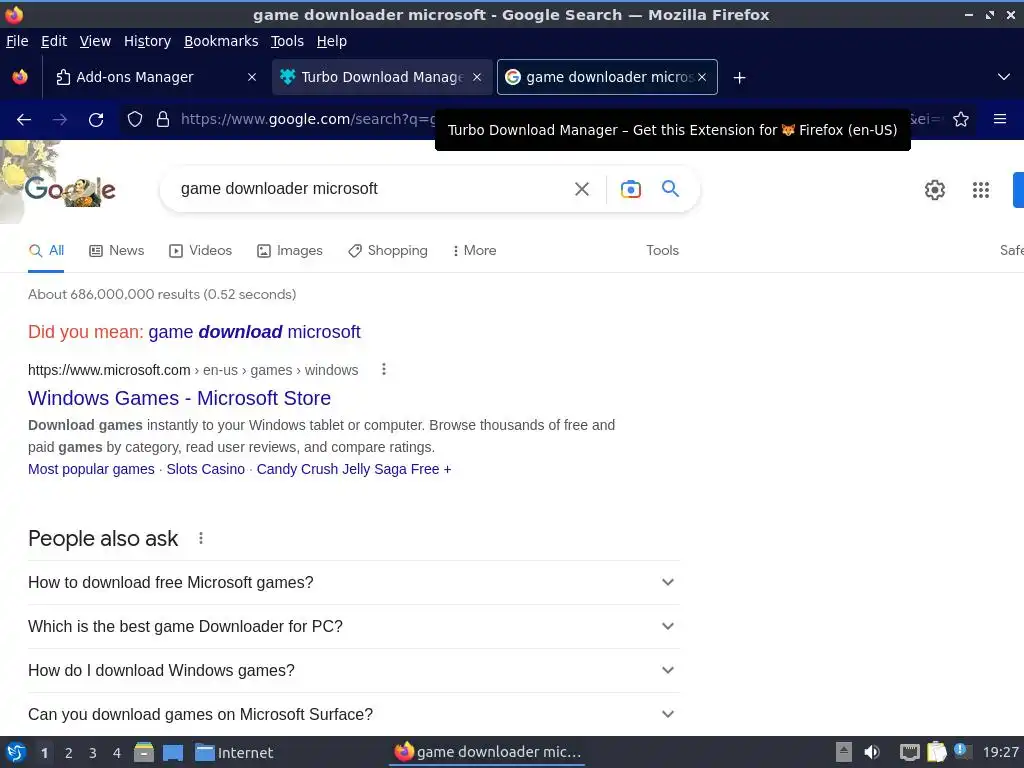The image size is (1024, 768).
Task: Select the All results filter
Action: (x=46, y=251)
